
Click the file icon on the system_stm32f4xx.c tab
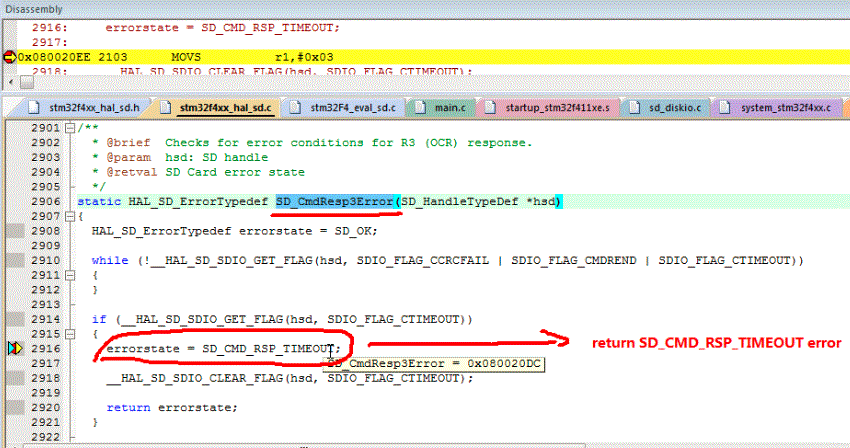[725, 107]
